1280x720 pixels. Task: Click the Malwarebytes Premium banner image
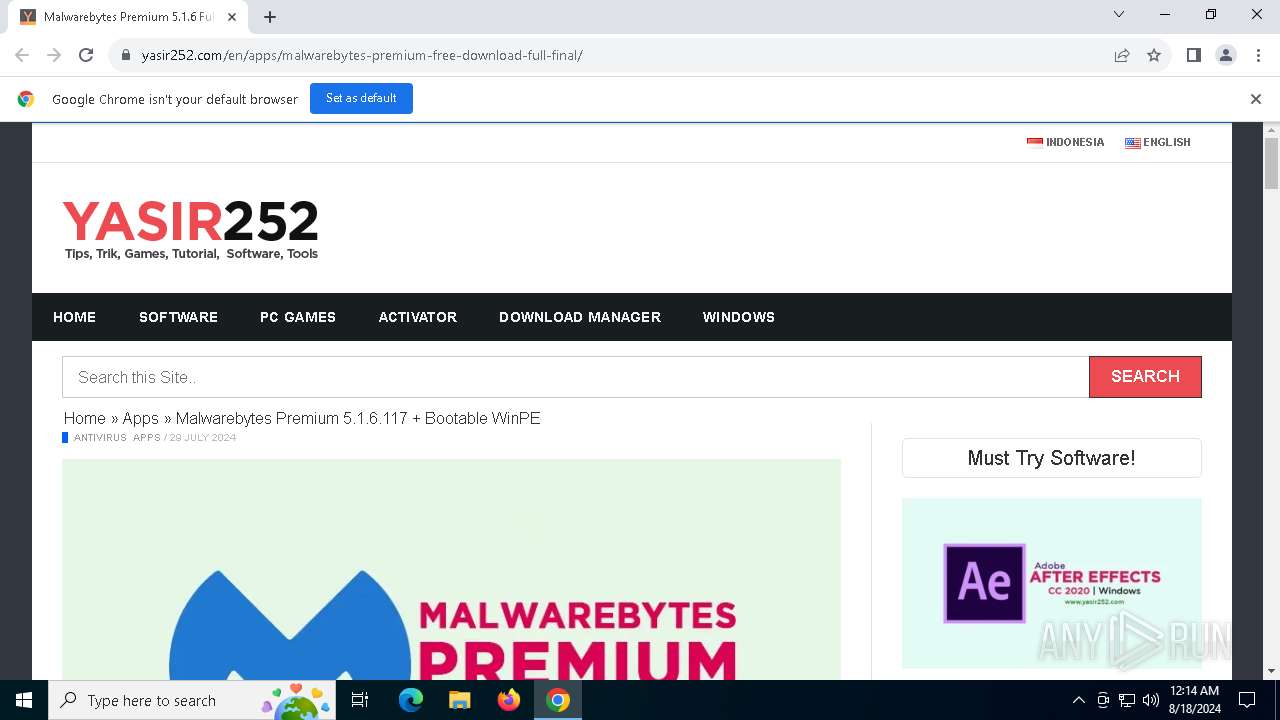point(452,569)
